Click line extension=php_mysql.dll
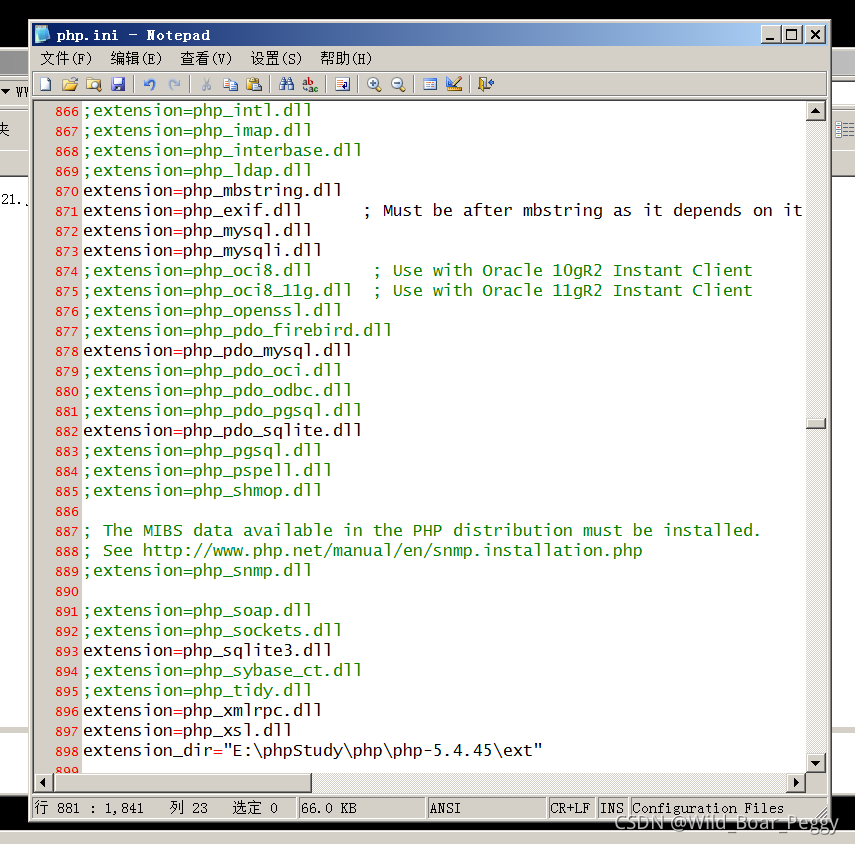The height and width of the screenshot is (844, 855). 197,231
